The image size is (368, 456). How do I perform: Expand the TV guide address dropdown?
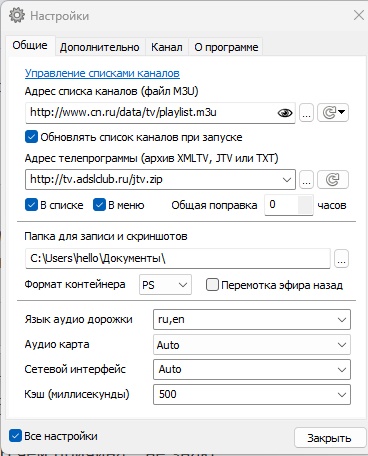(287, 180)
